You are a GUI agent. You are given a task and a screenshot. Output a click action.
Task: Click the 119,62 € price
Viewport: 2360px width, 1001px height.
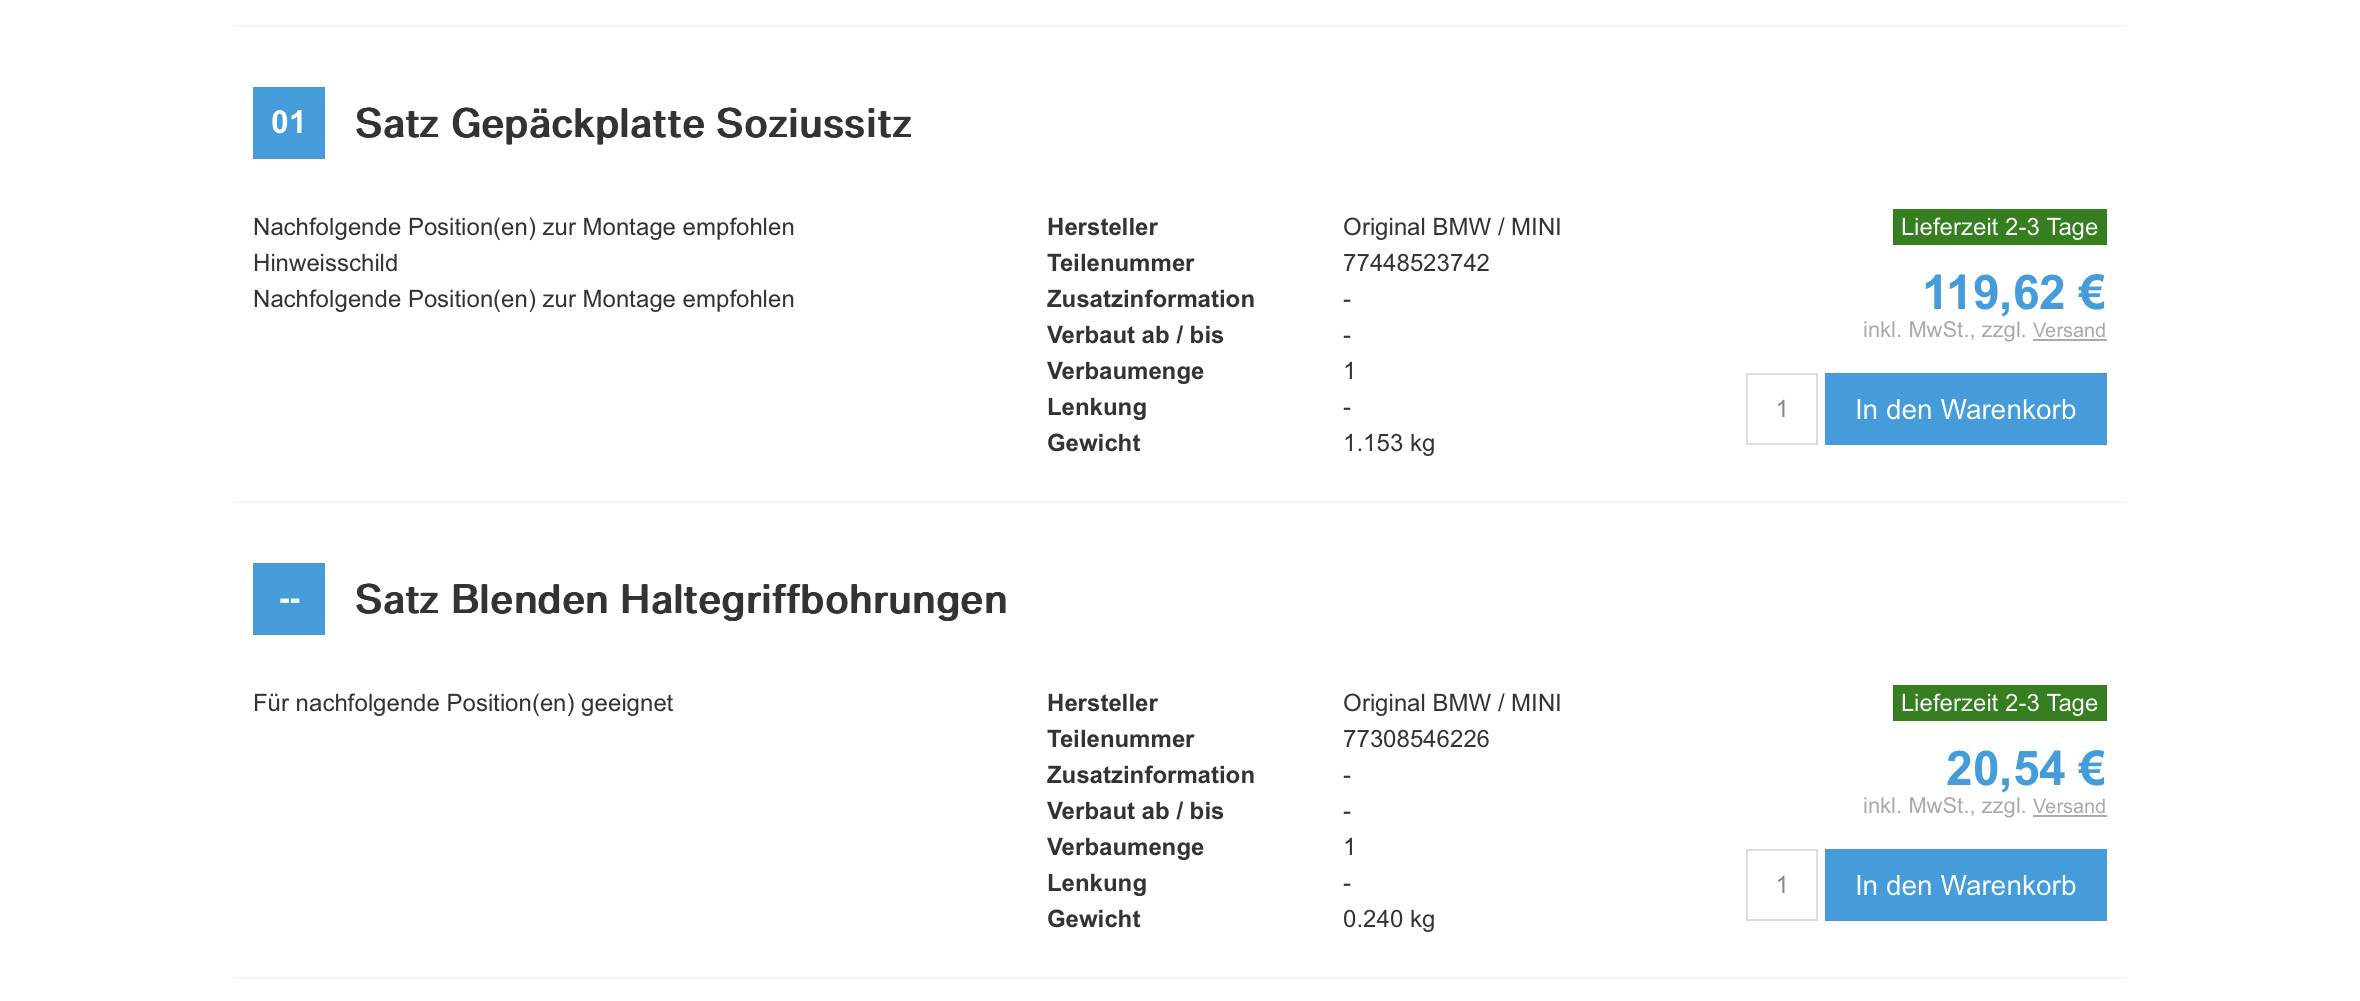pyautogui.click(x=2014, y=293)
